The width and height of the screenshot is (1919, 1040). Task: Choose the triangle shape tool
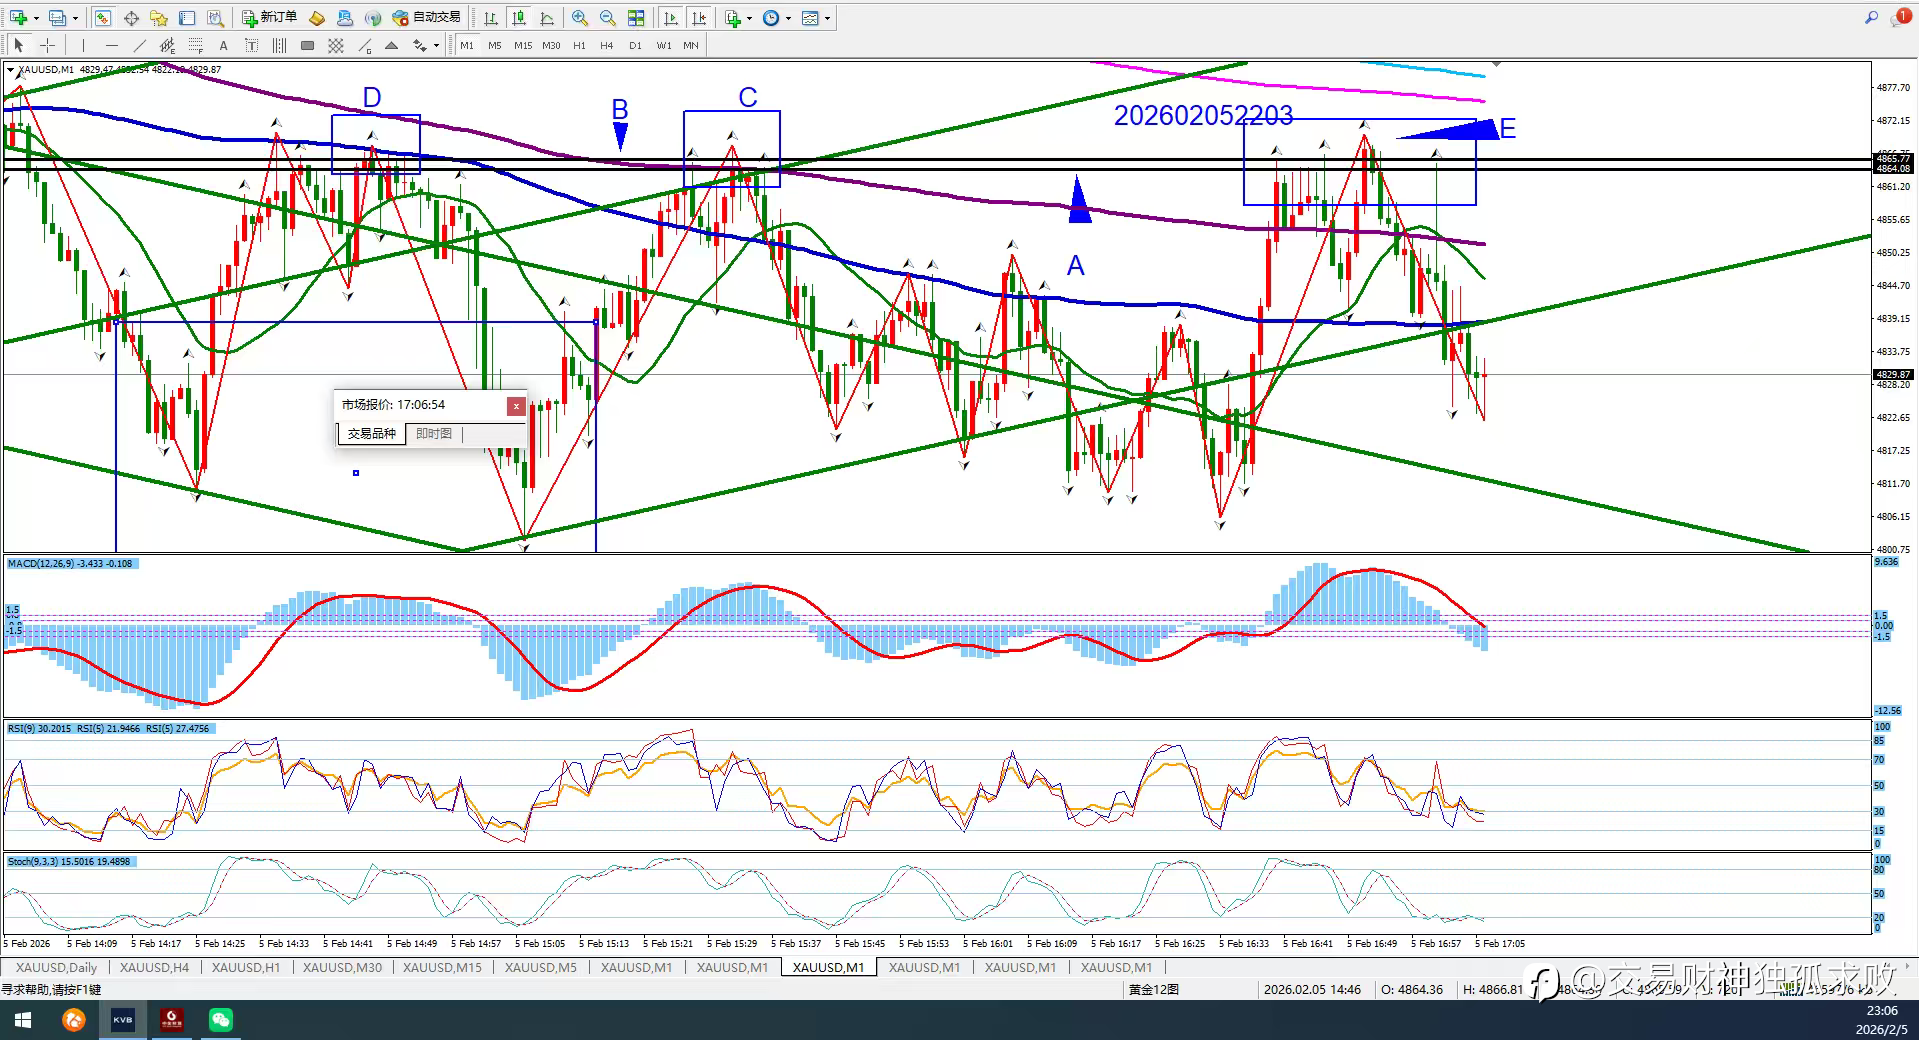[392, 45]
